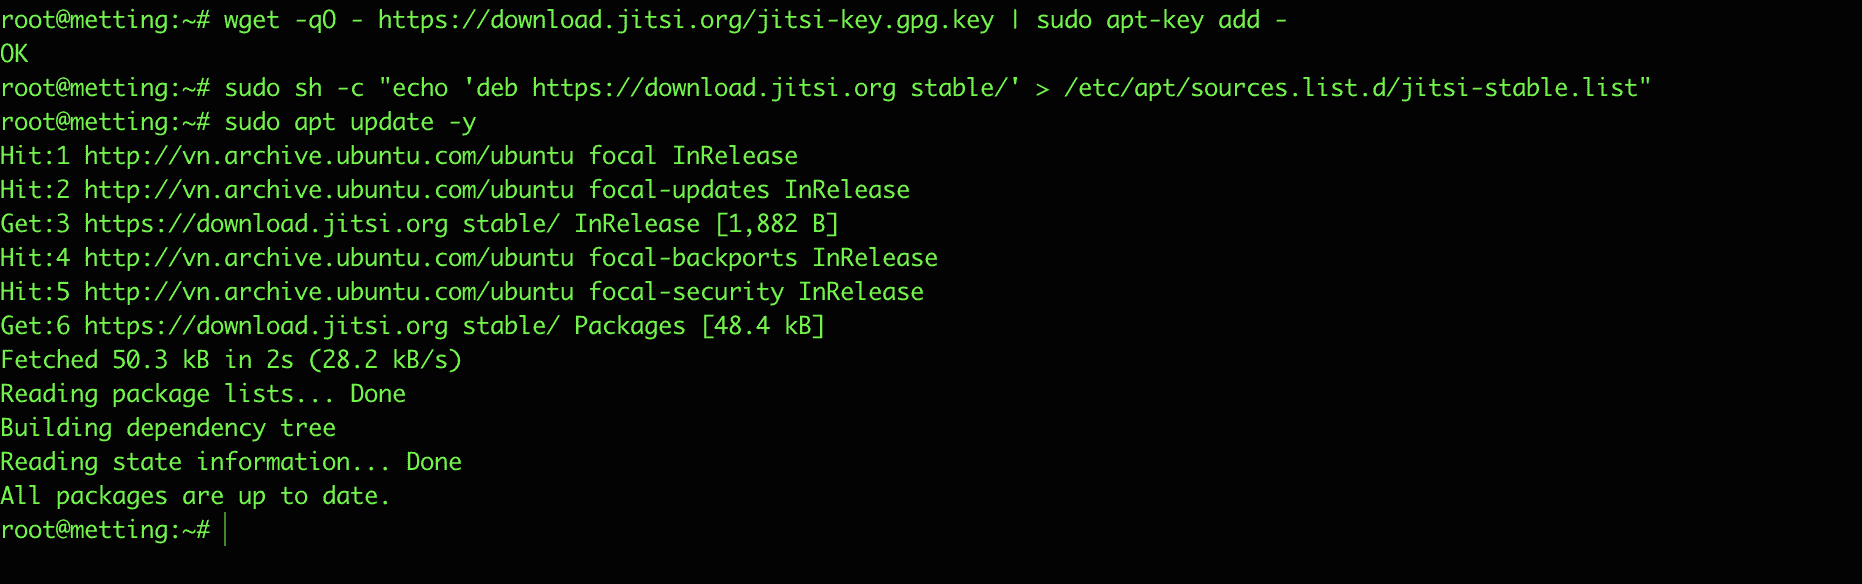
Task: Click the 'sudo apt update -y' command
Action: (x=350, y=122)
